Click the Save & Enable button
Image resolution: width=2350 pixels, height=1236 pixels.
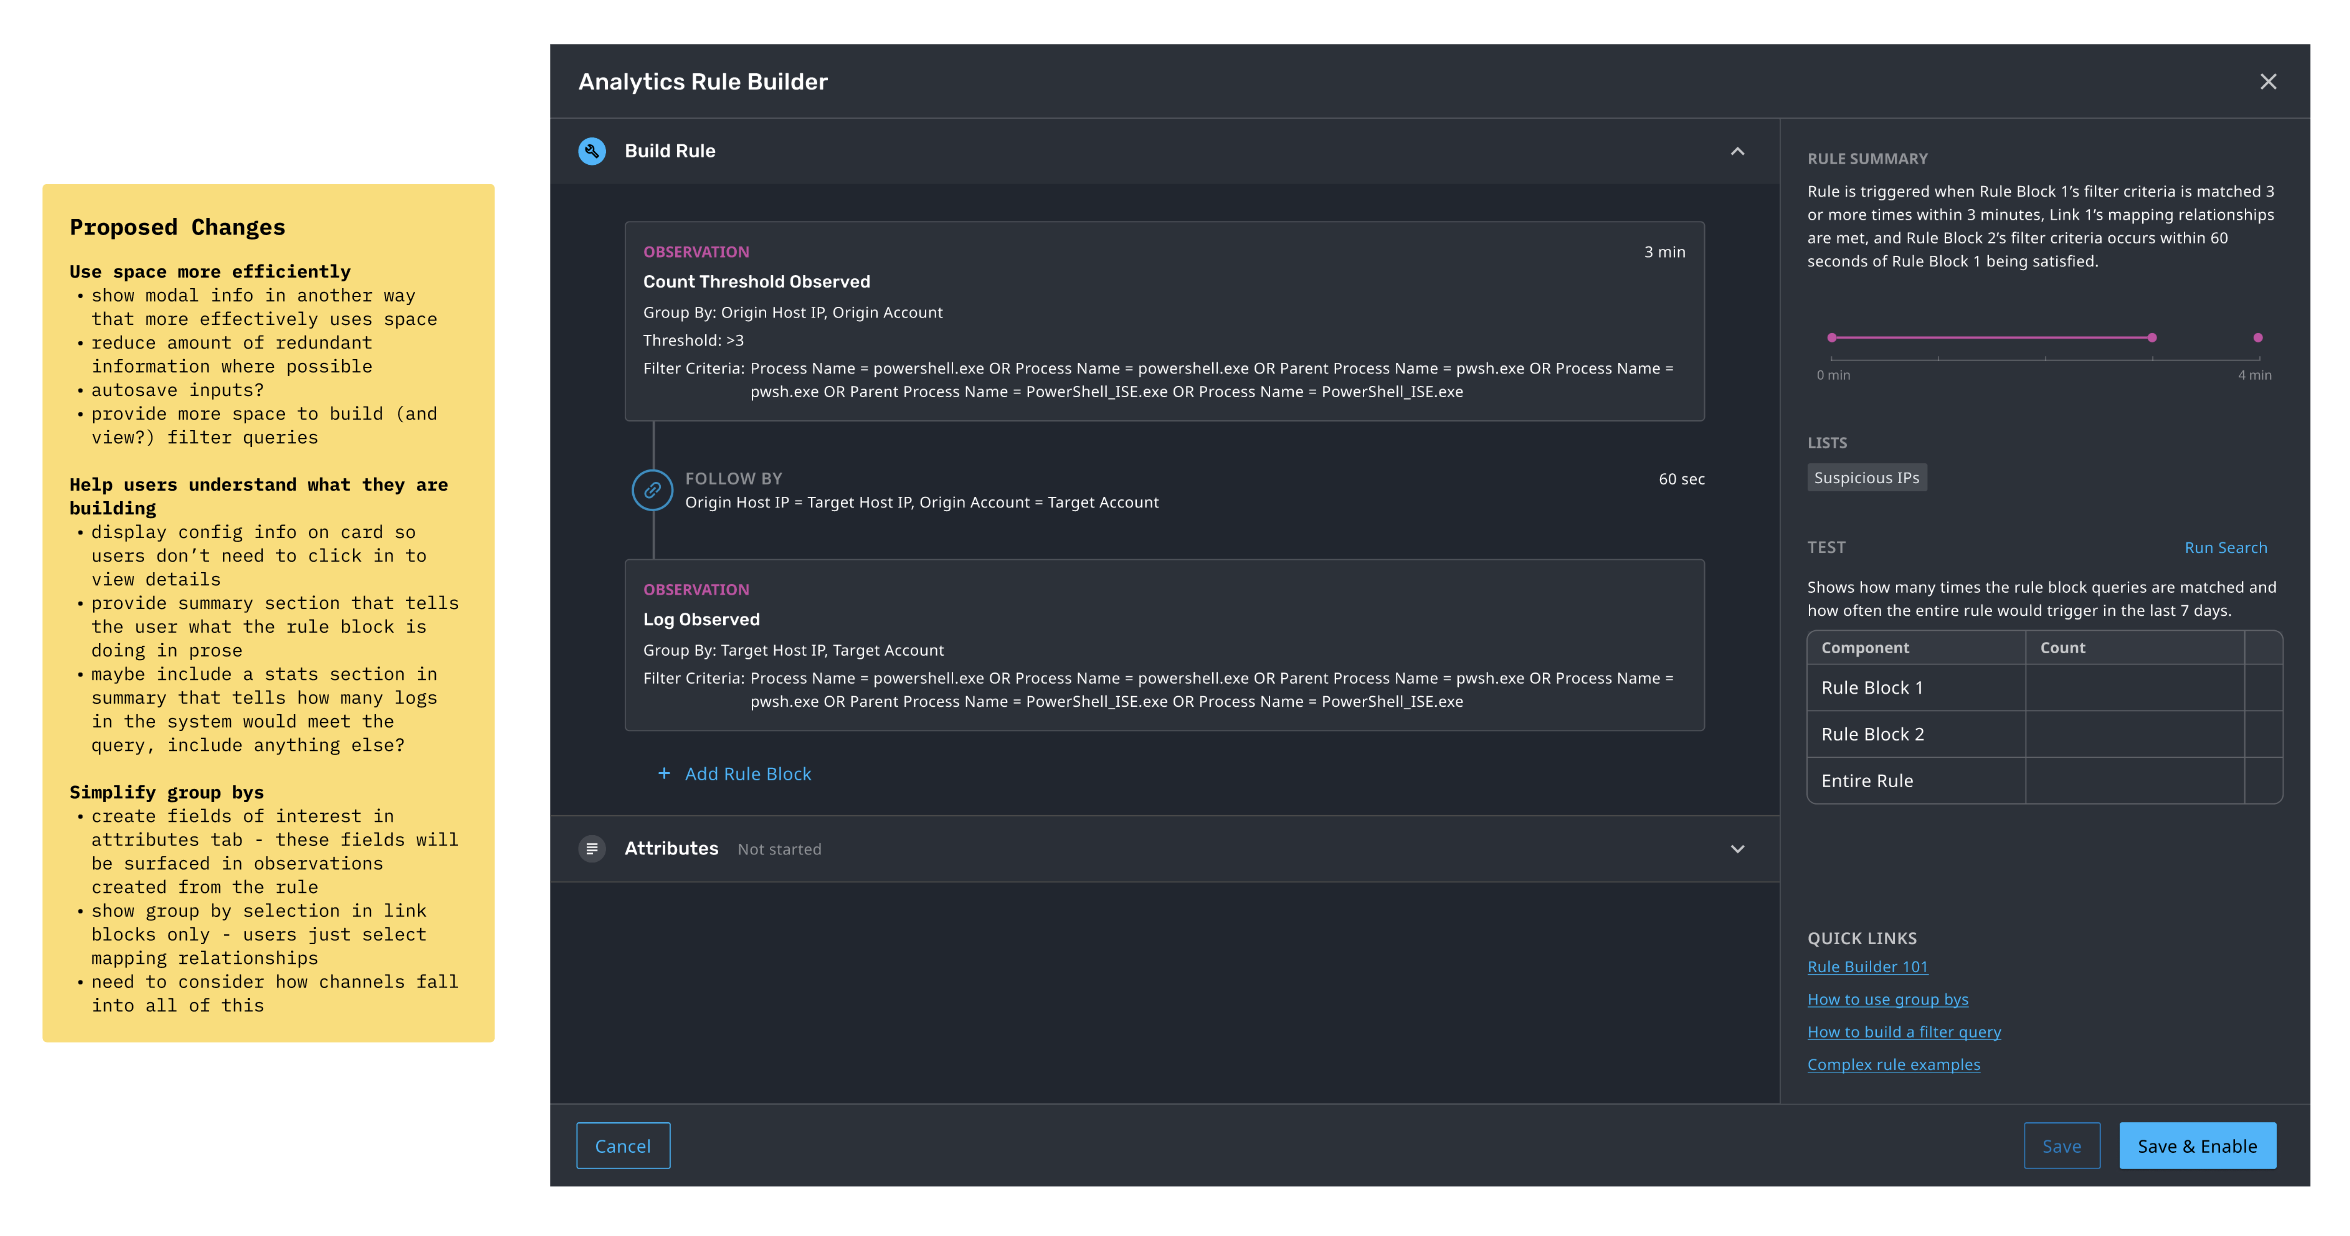2198,1146
